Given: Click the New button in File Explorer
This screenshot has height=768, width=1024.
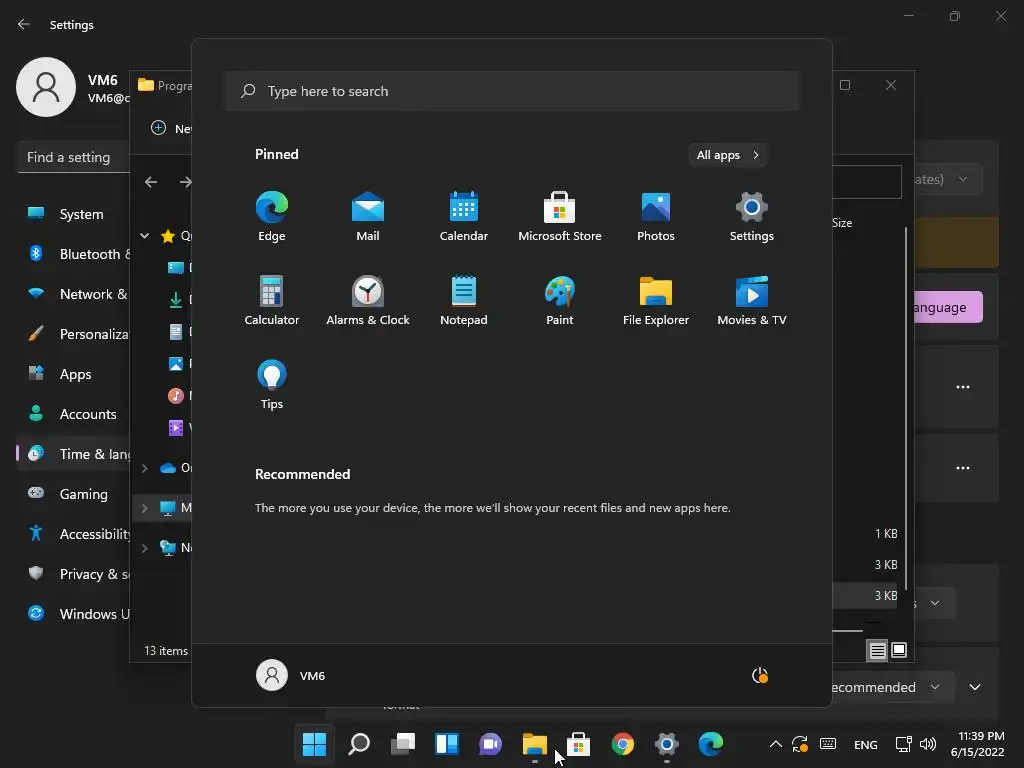Looking at the screenshot, I should [170, 128].
